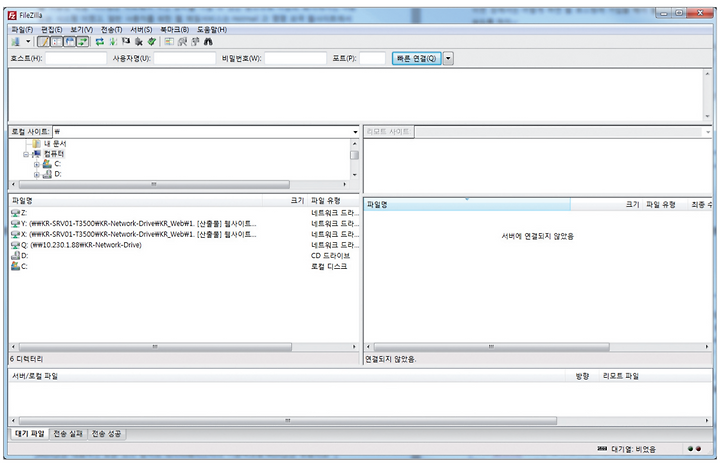The height and width of the screenshot is (466, 720).
Task: Click the 비밀번호(W) input field
Action: (x=295, y=58)
